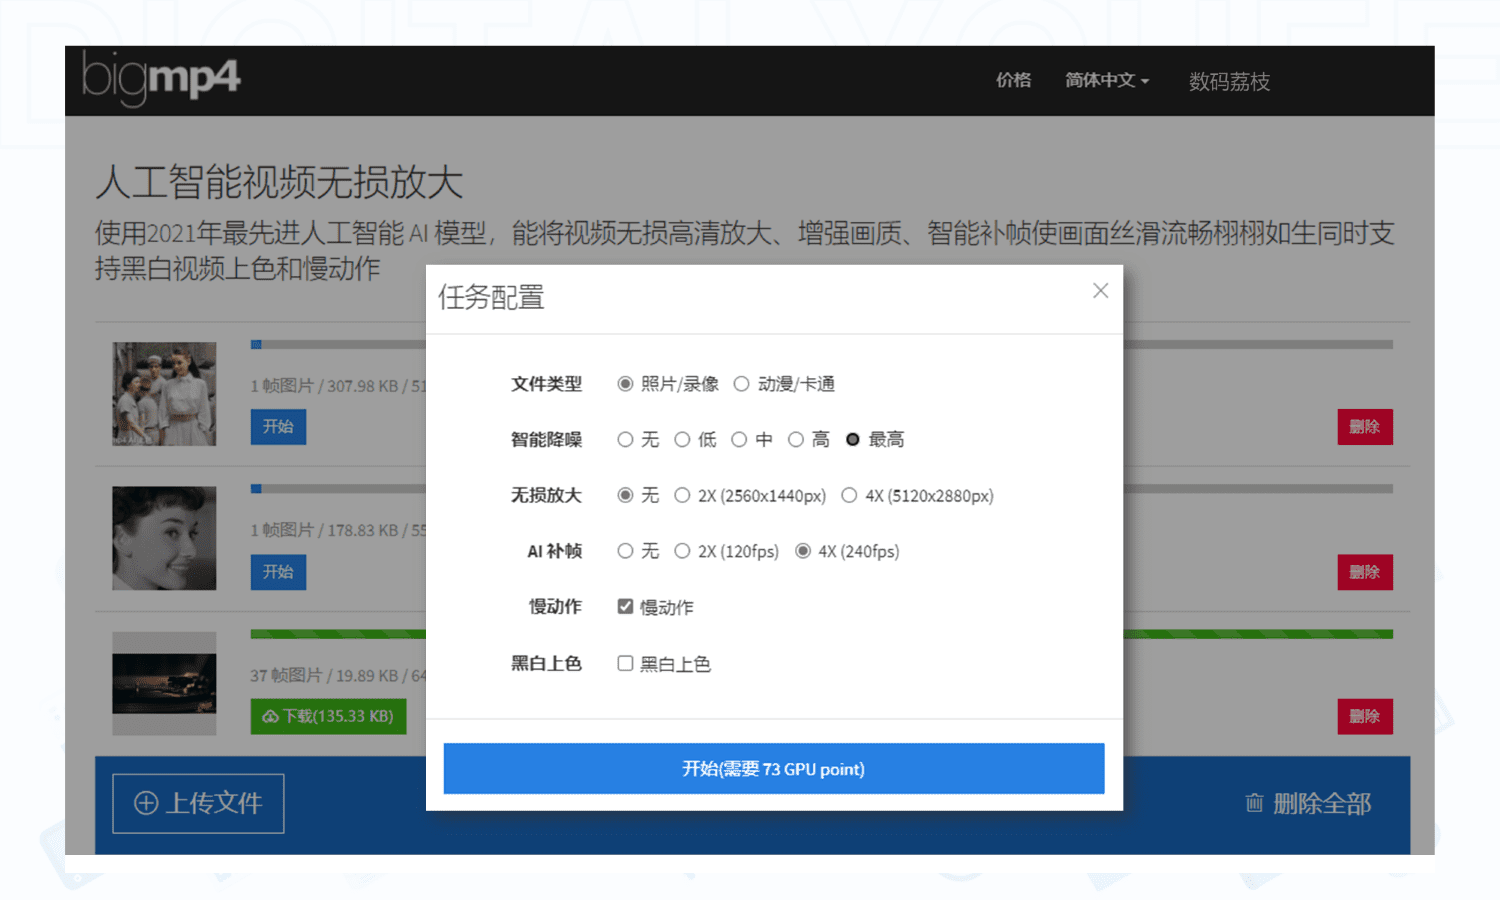Open the 价格 pricing page
The height and width of the screenshot is (900, 1500).
click(1013, 80)
